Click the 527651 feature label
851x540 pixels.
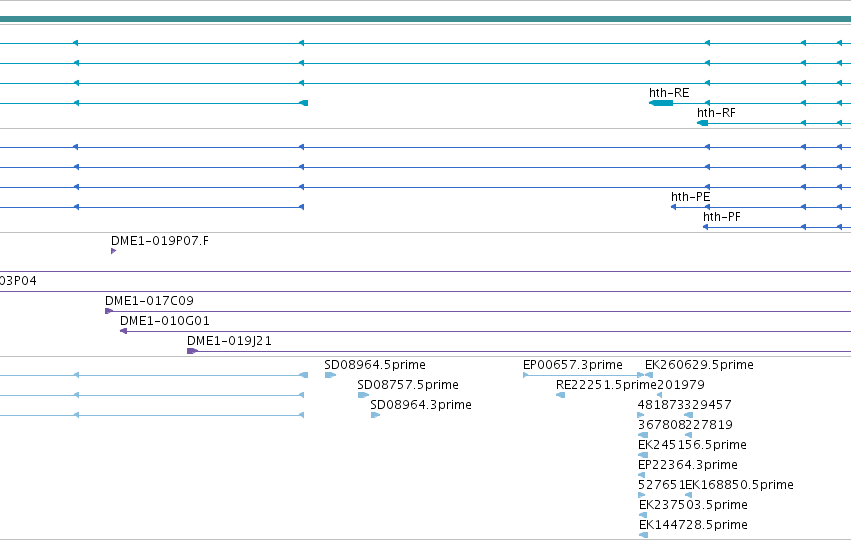tap(662, 485)
